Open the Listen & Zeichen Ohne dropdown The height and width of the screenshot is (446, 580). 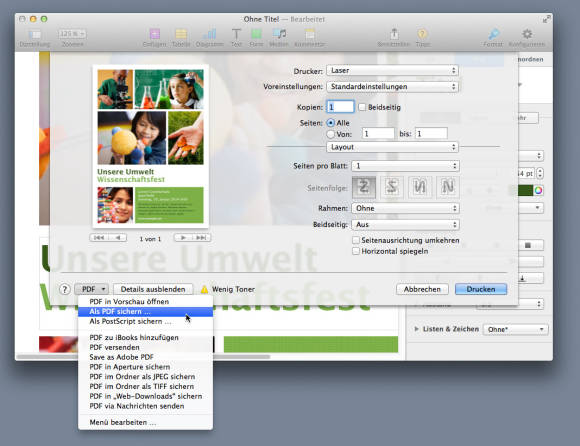click(x=515, y=329)
